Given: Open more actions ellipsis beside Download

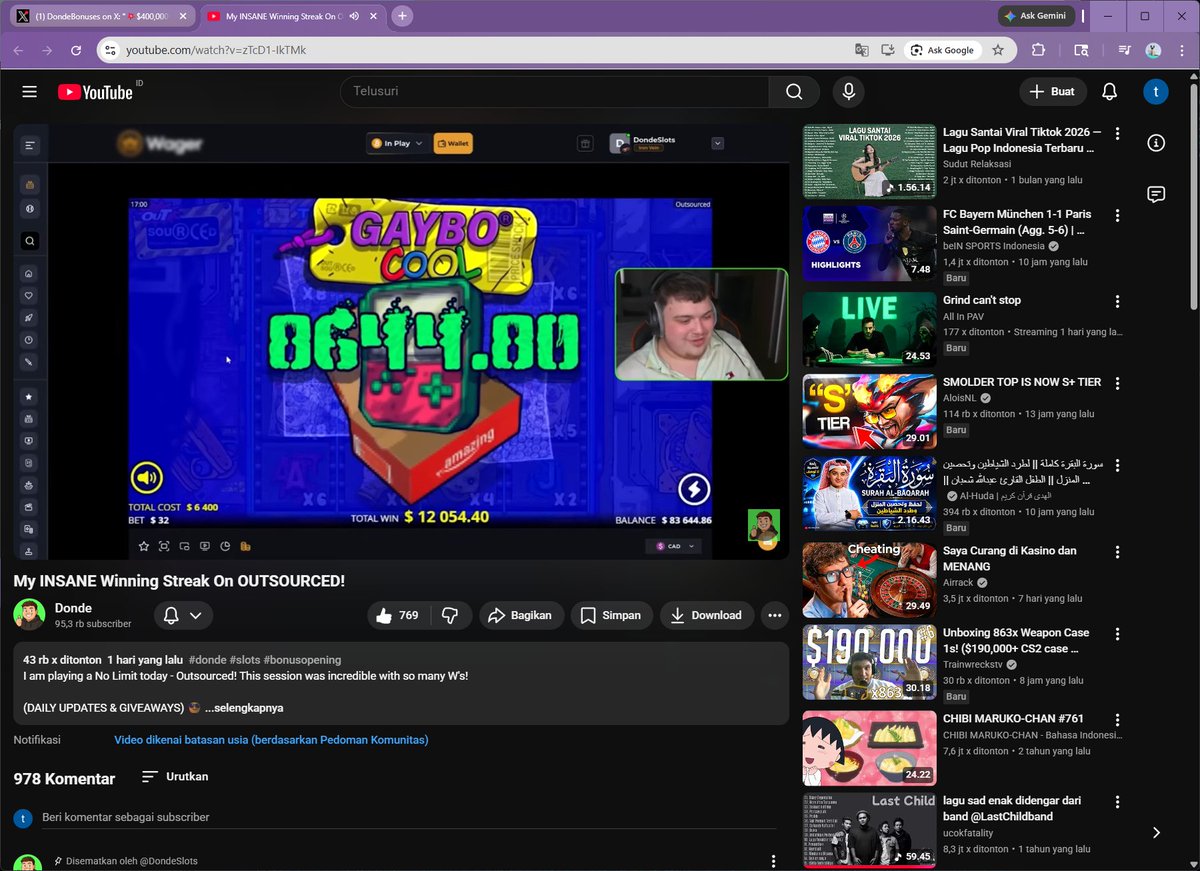Looking at the screenshot, I should click(x=775, y=615).
